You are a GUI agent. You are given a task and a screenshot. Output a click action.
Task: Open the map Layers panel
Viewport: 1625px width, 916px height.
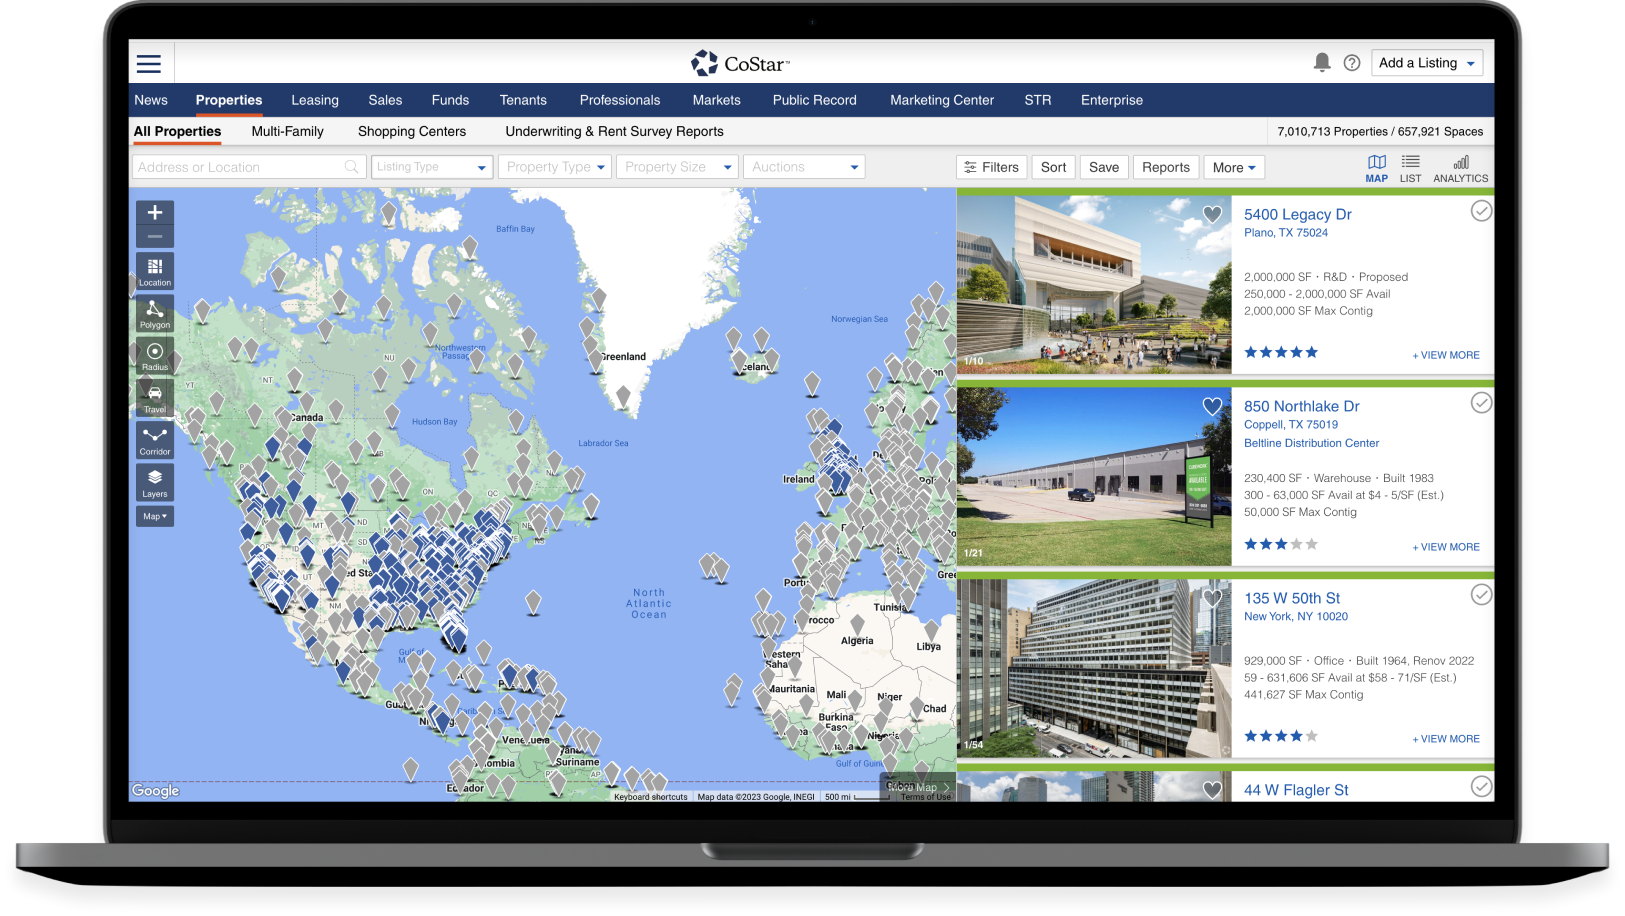pos(155,483)
